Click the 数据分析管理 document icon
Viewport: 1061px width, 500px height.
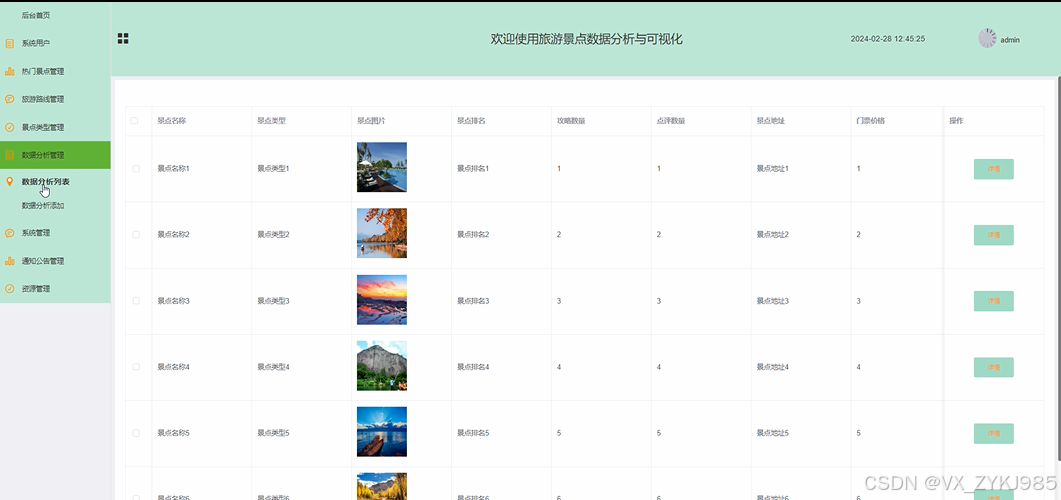coord(9,155)
